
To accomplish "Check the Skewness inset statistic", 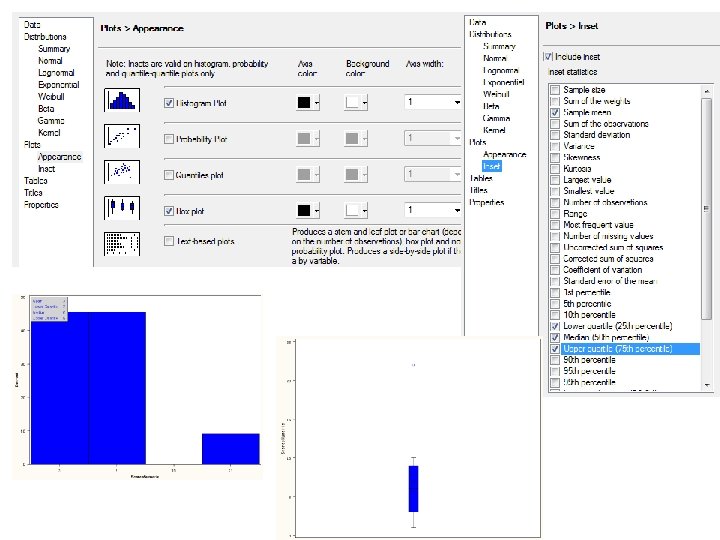I will pos(555,157).
